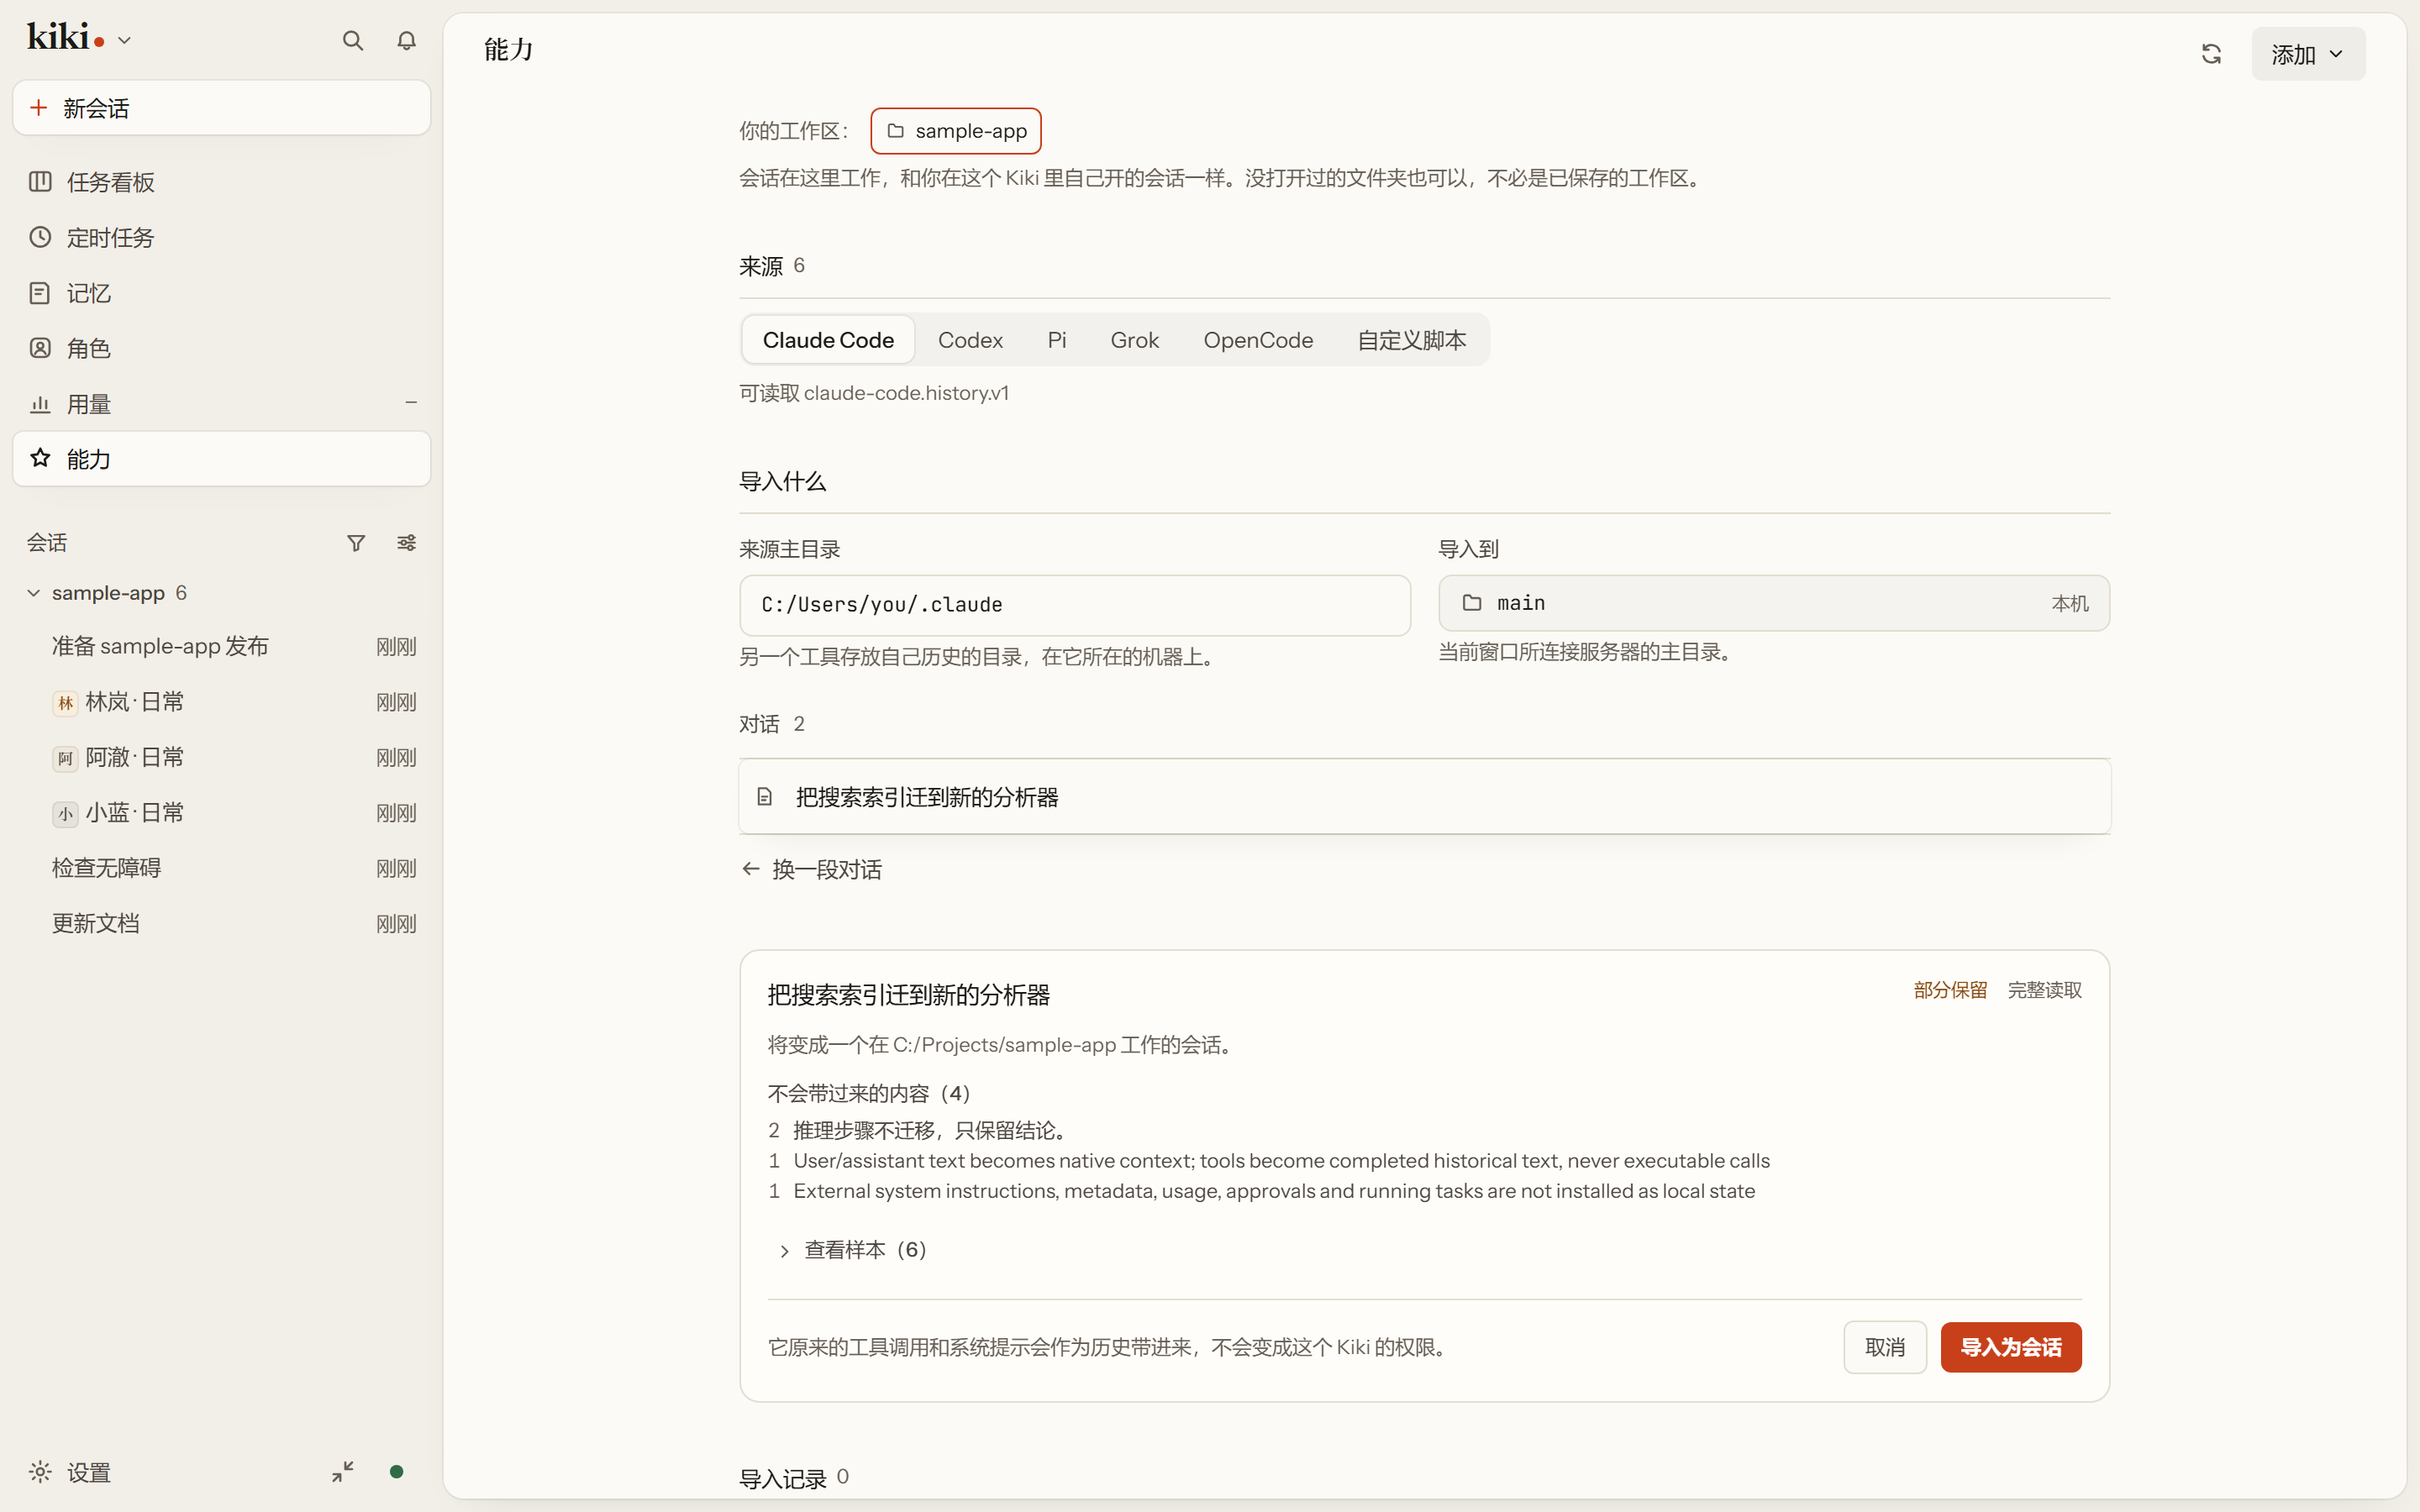
Task: Open the 任务看板 board
Action: pos(222,182)
